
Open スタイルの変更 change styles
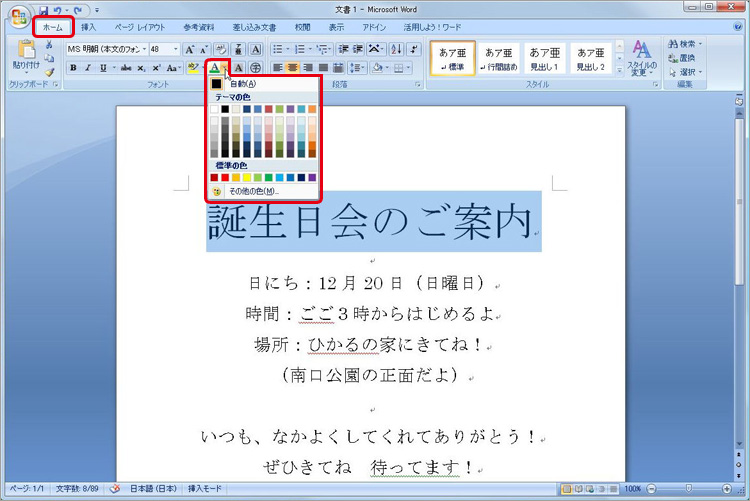point(641,58)
